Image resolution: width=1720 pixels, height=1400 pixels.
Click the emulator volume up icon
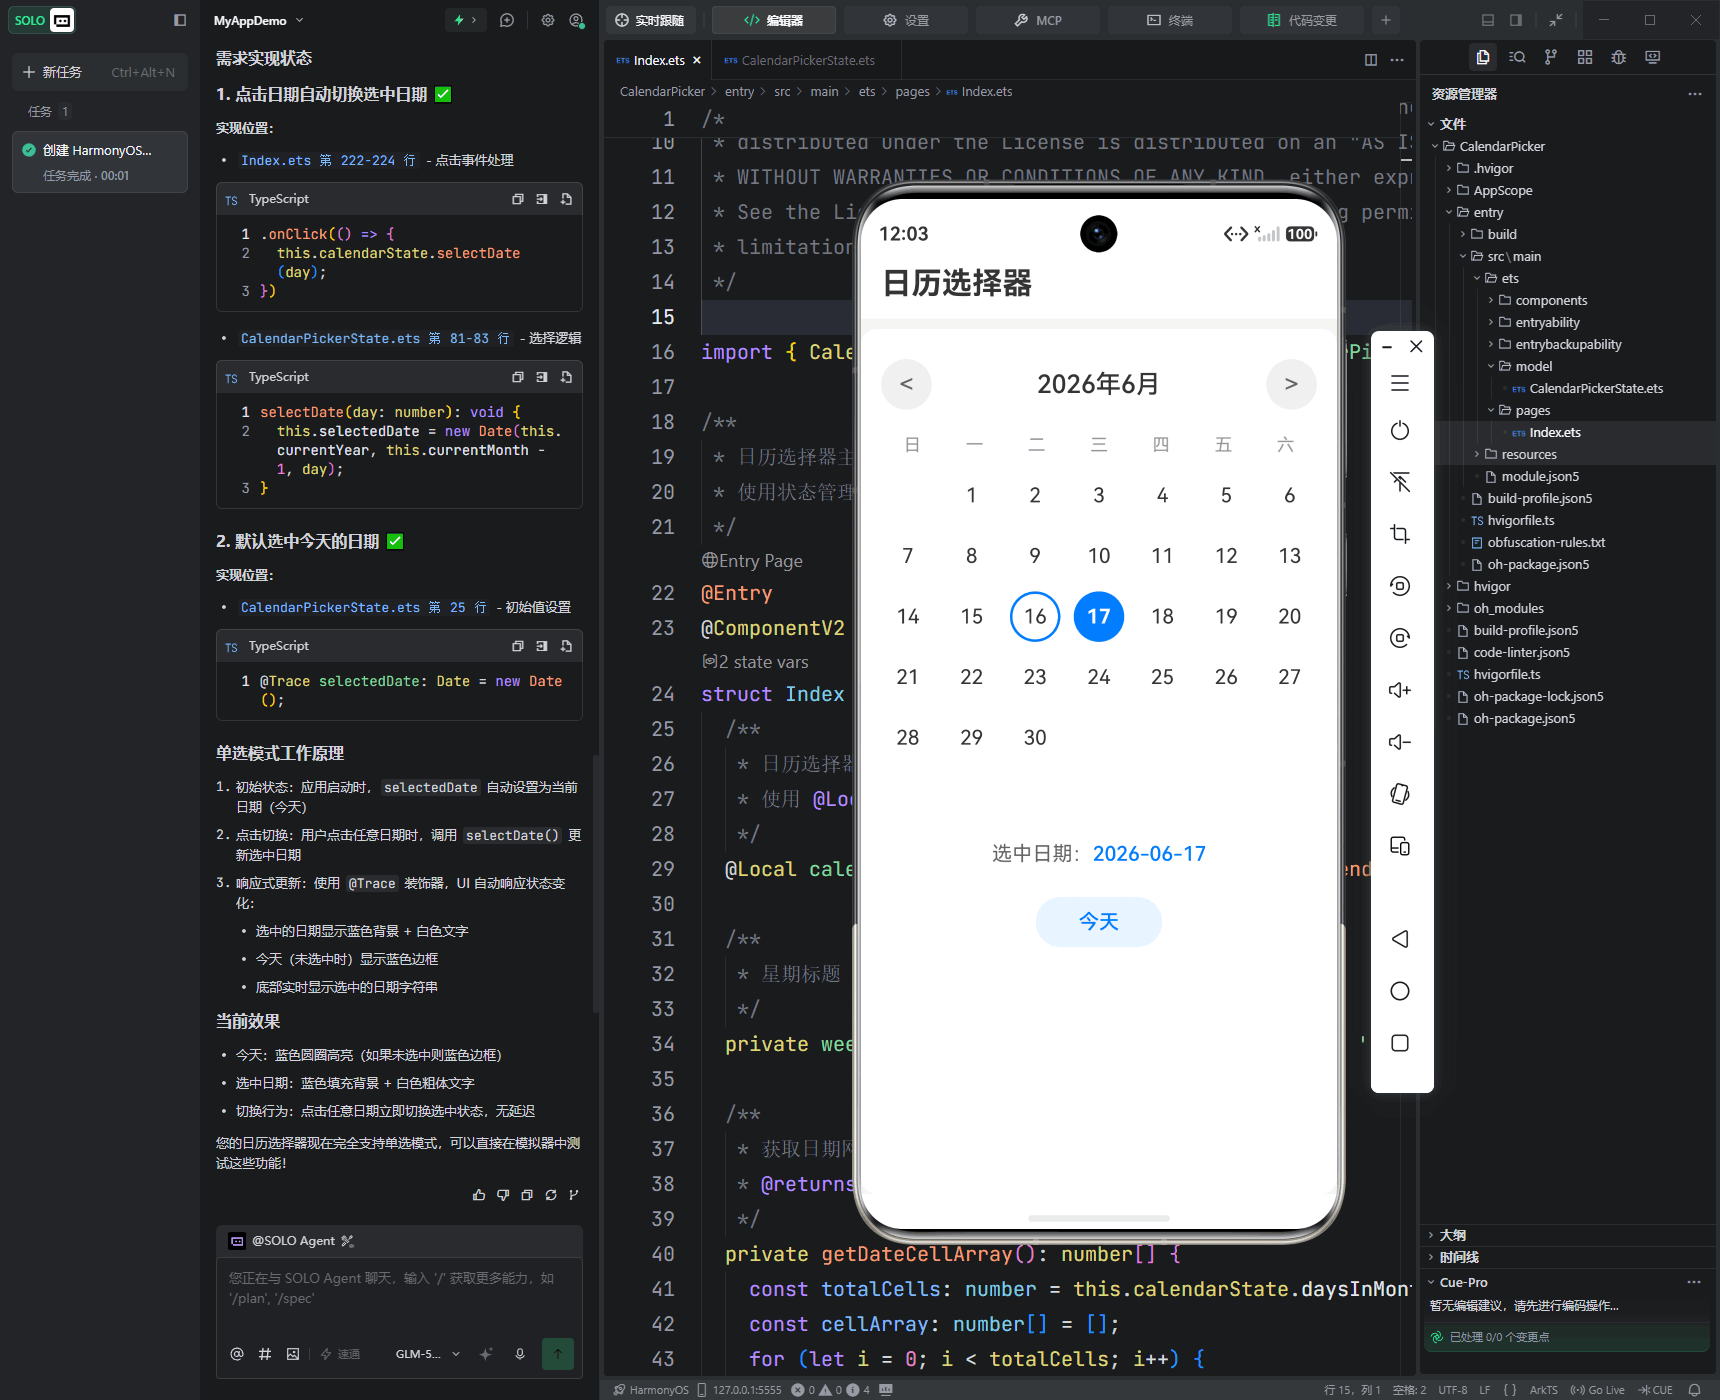[1400, 690]
